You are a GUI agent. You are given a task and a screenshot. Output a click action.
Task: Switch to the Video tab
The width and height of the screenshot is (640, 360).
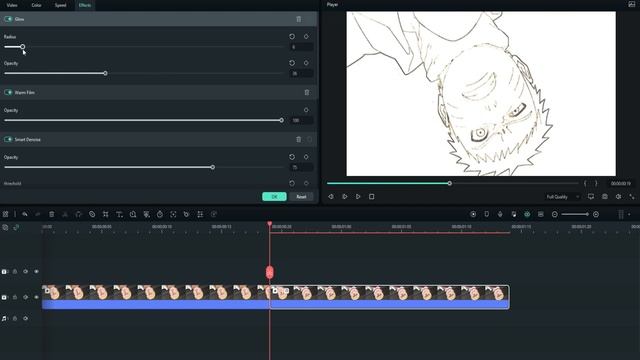(12, 5)
